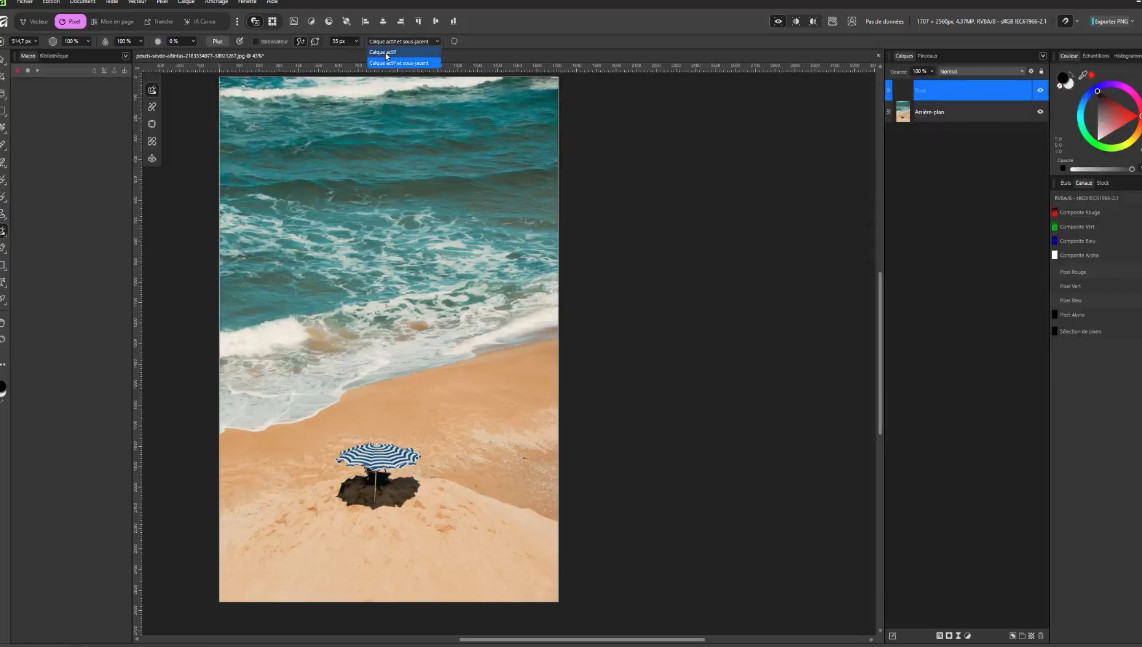Open the Bibliothèque tab
This screenshot has height=647, width=1142.
[x=54, y=56]
